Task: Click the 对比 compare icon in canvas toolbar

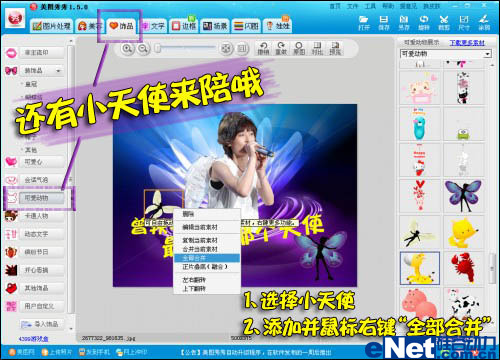Action: [x=317, y=48]
